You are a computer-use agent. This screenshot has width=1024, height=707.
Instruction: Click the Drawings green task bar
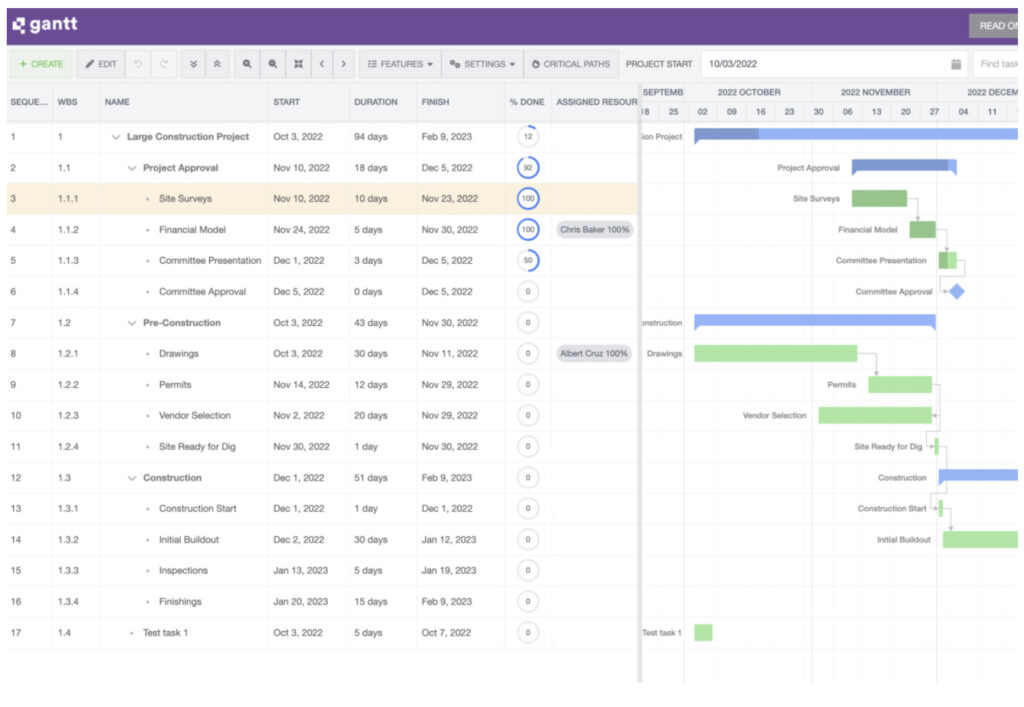775,353
